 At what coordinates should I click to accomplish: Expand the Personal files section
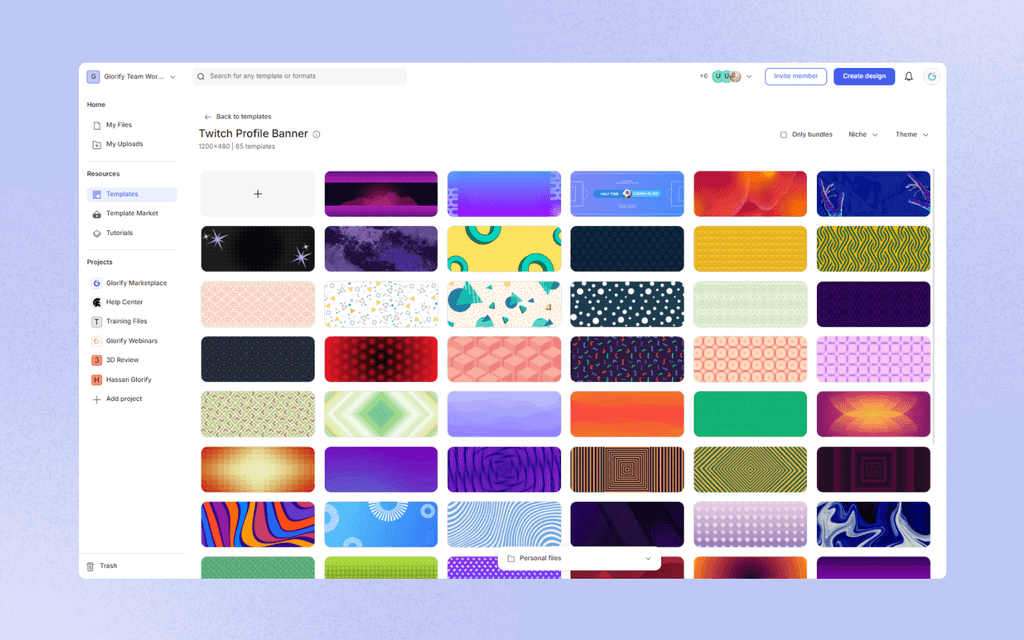click(x=646, y=558)
